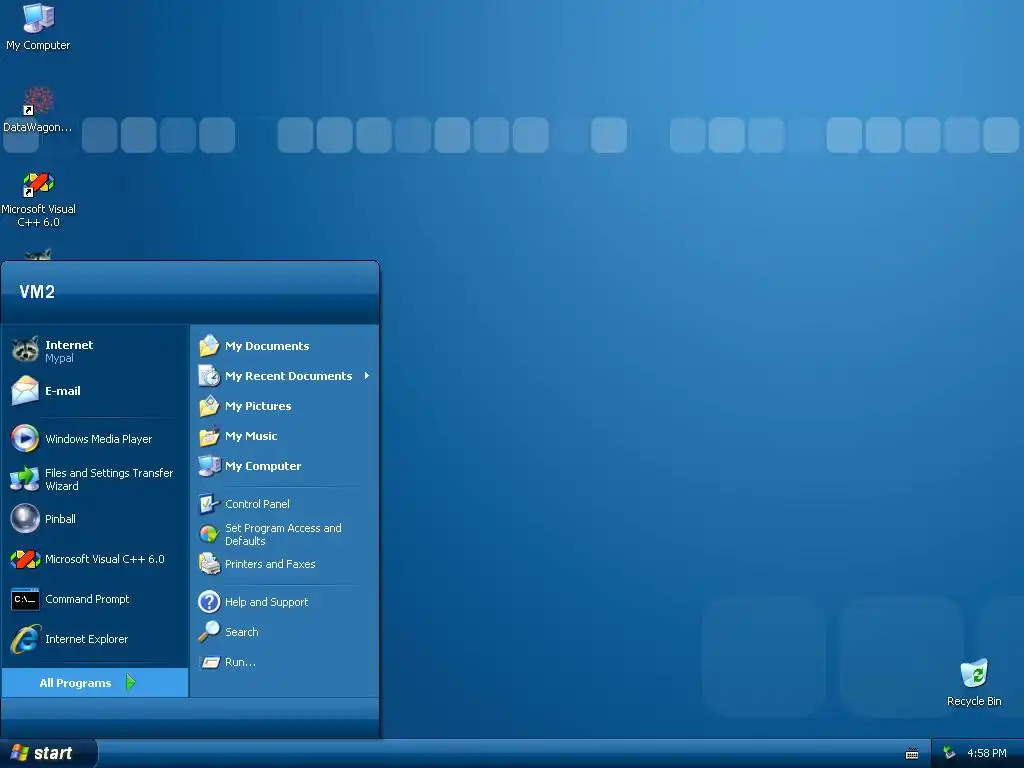Click Run... text in Start menu
Image resolution: width=1024 pixels, height=768 pixels.
tap(240, 662)
